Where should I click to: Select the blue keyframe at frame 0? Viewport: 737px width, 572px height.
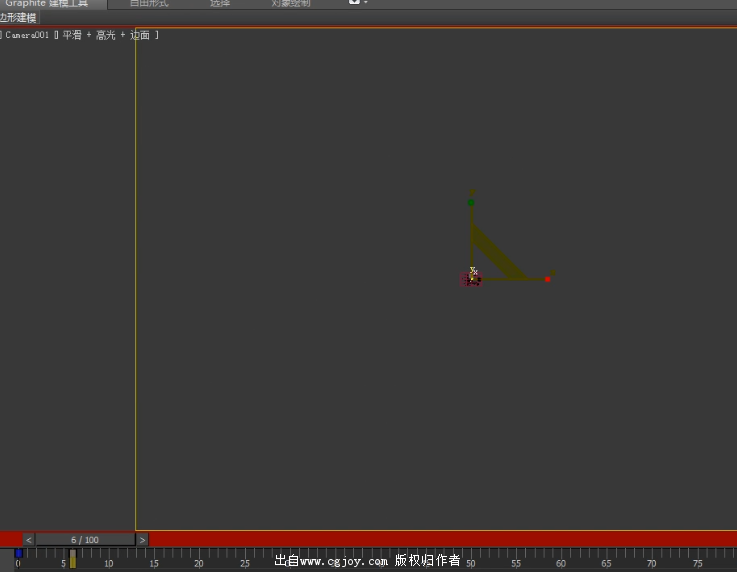pyautogui.click(x=18, y=553)
